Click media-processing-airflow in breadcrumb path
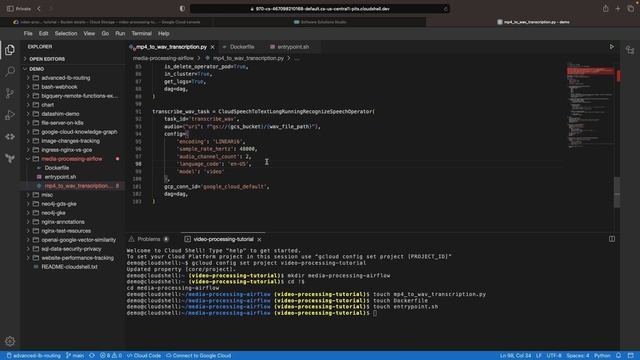This screenshot has height=360, width=640. [x=163, y=58]
